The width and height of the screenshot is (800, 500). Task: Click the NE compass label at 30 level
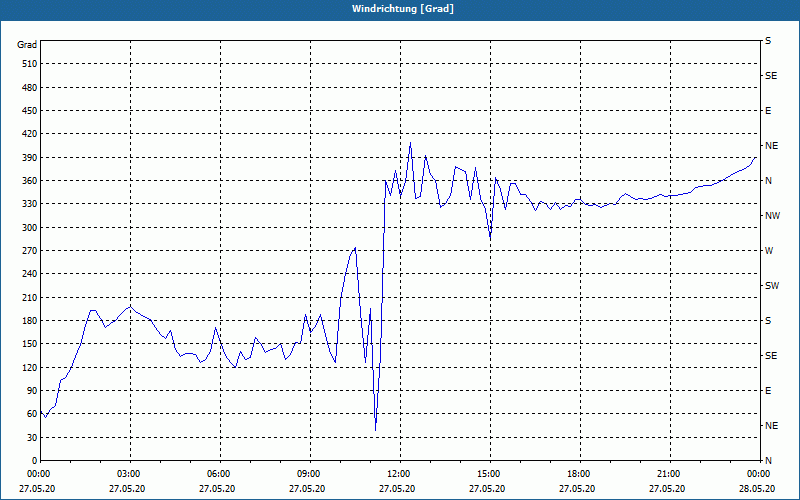771,426
